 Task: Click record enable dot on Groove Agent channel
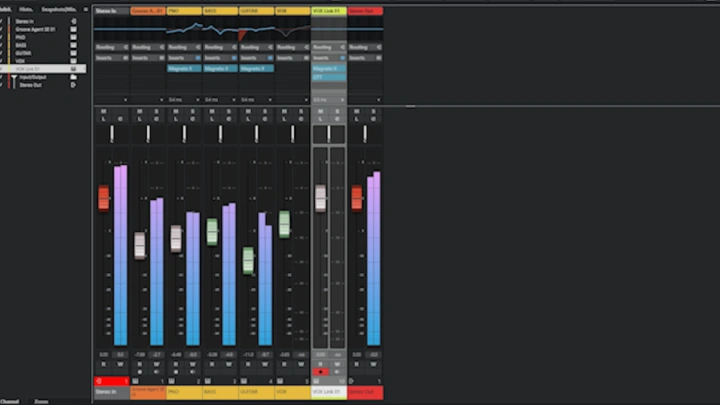(x=140, y=372)
